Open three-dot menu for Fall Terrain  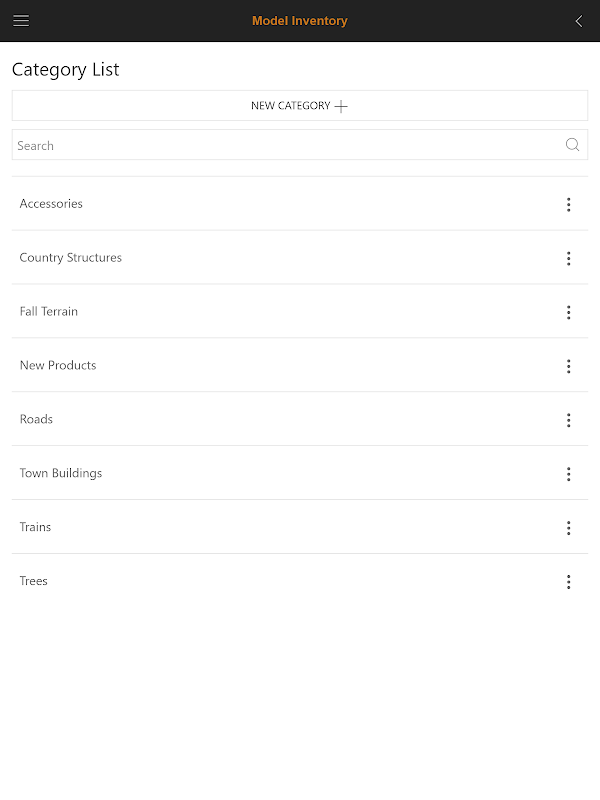568,312
